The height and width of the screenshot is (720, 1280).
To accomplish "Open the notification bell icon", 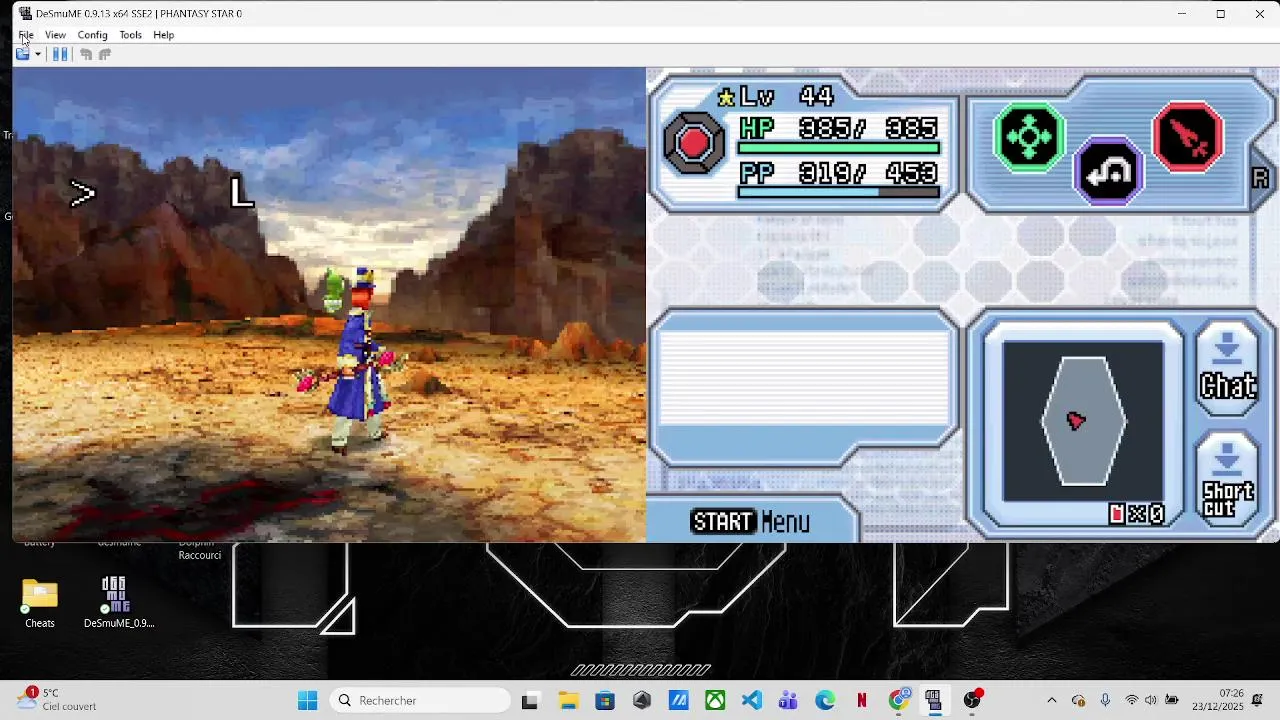I will pos(1258,700).
